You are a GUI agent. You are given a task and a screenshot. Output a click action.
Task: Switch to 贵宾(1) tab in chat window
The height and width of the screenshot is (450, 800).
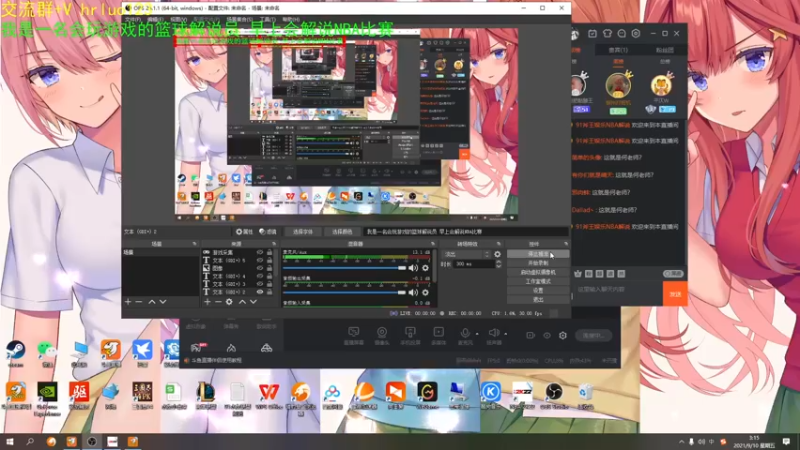click(x=618, y=50)
